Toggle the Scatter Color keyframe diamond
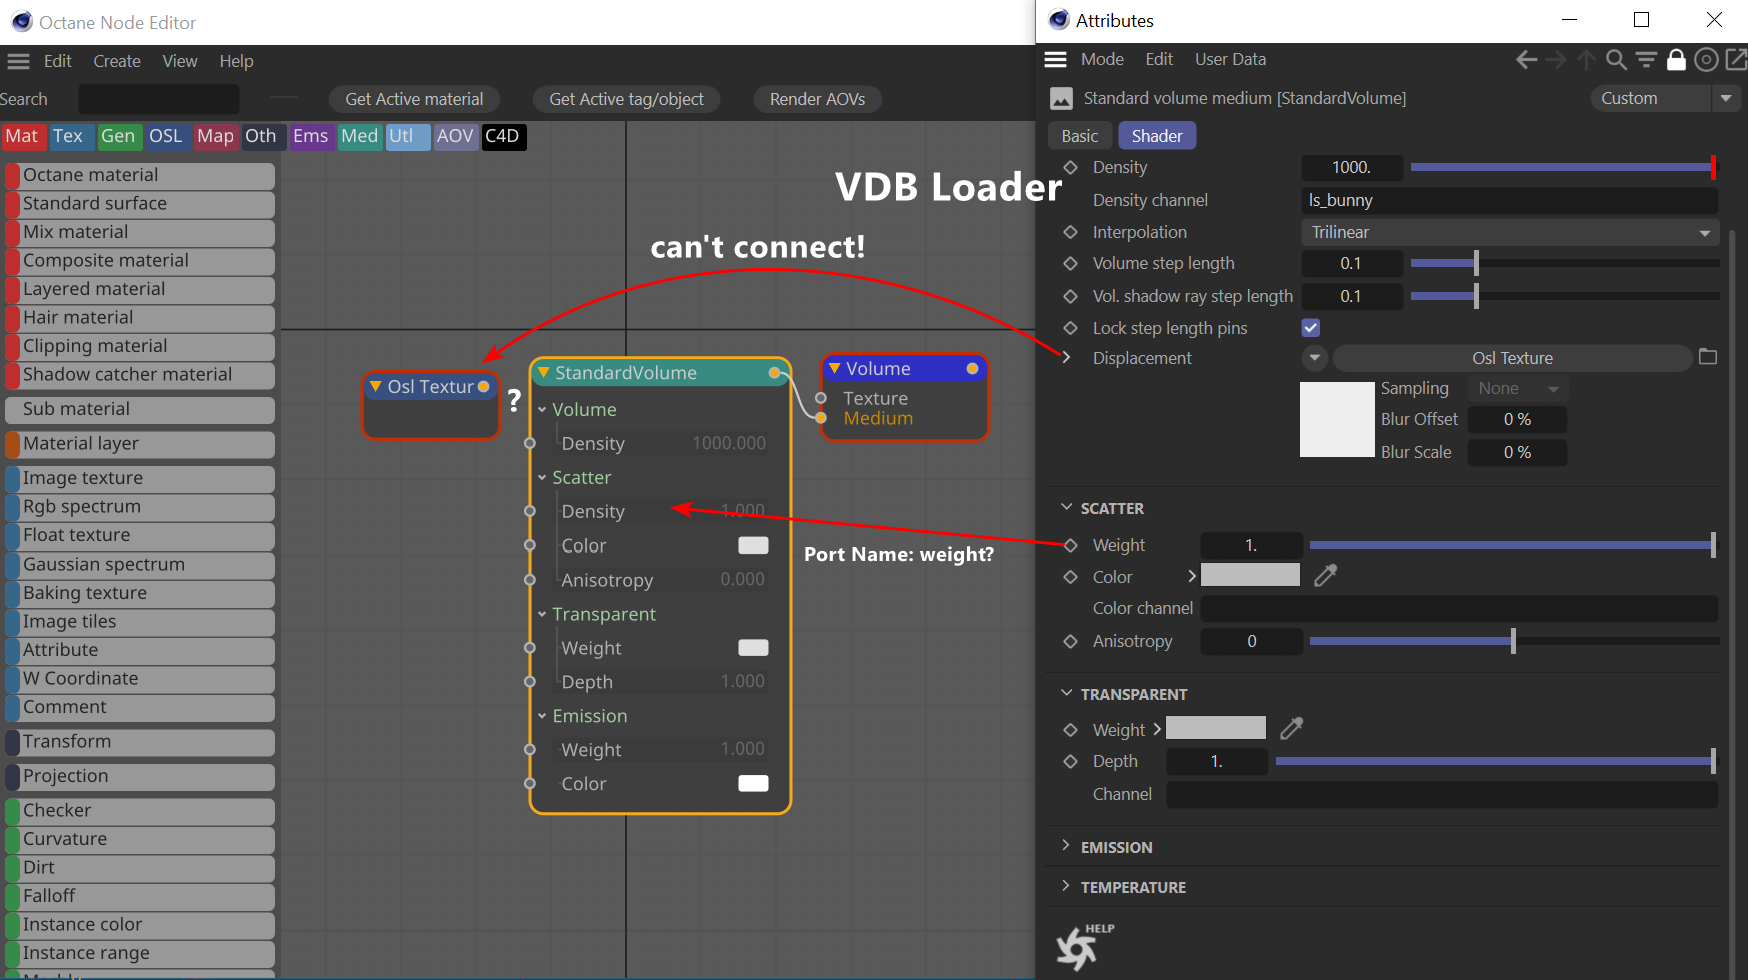 pyautogui.click(x=1070, y=577)
